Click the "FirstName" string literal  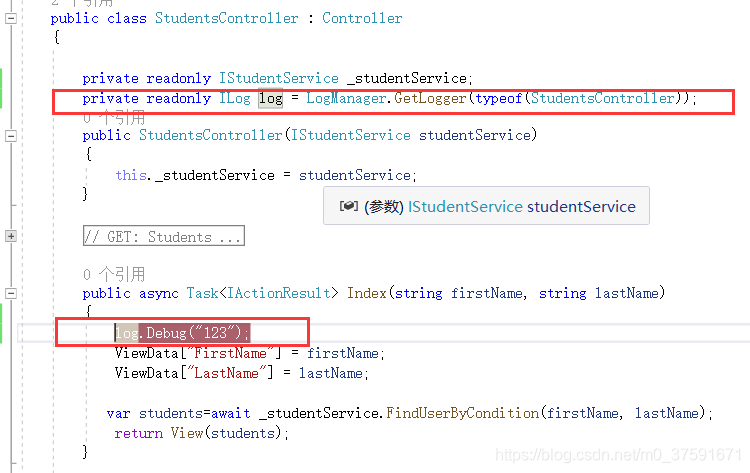click(230, 353)
